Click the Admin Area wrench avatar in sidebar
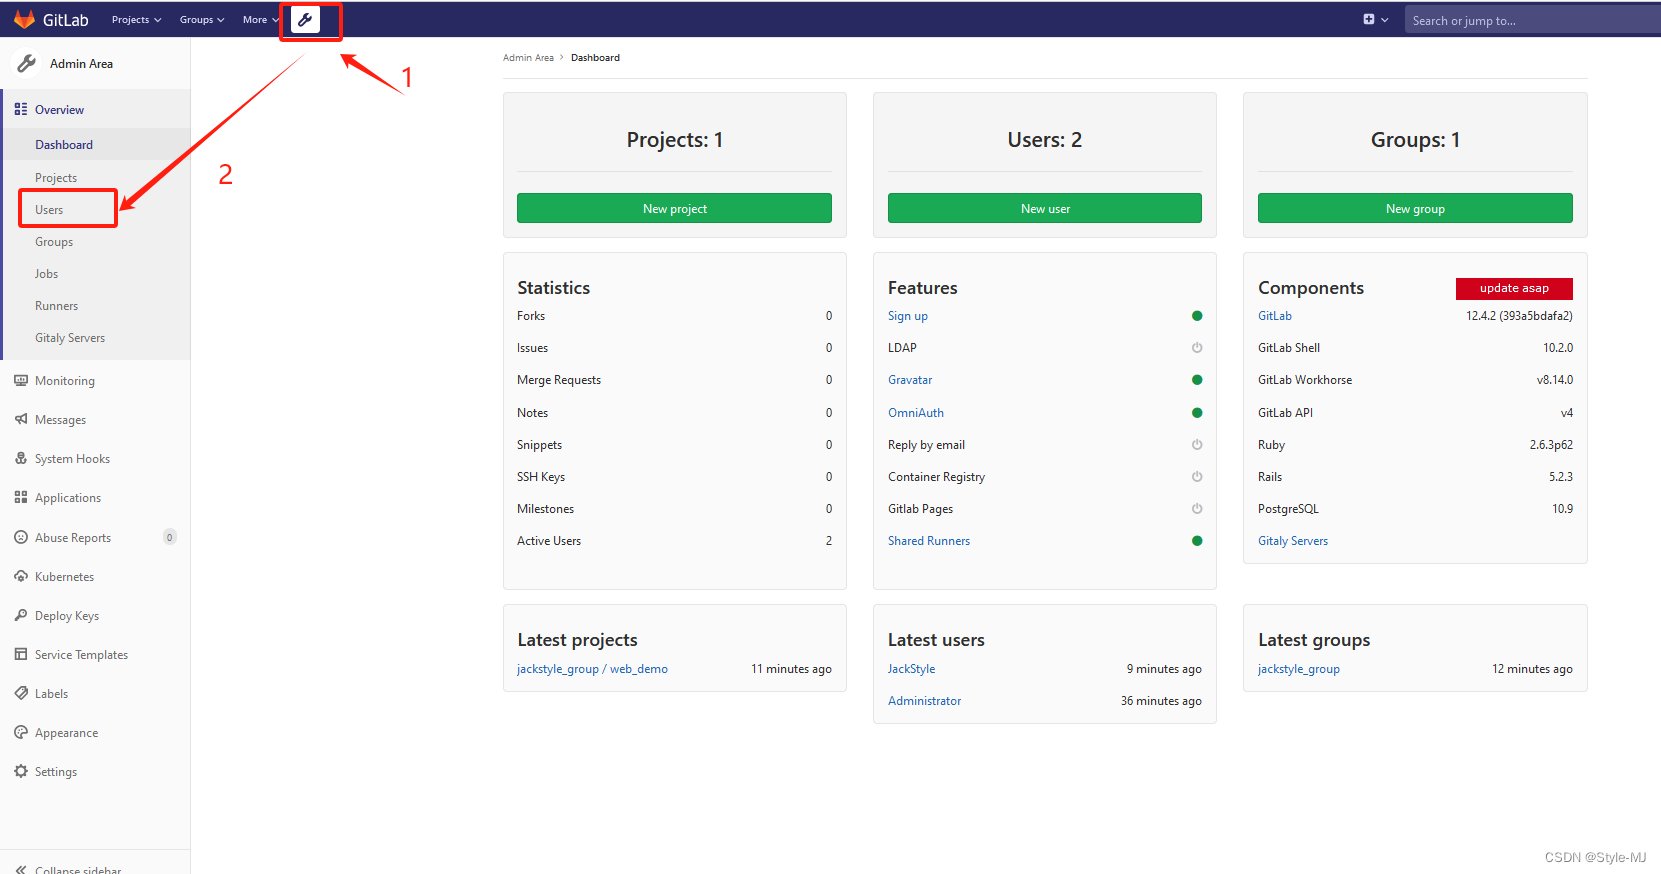 click(26, 63)
